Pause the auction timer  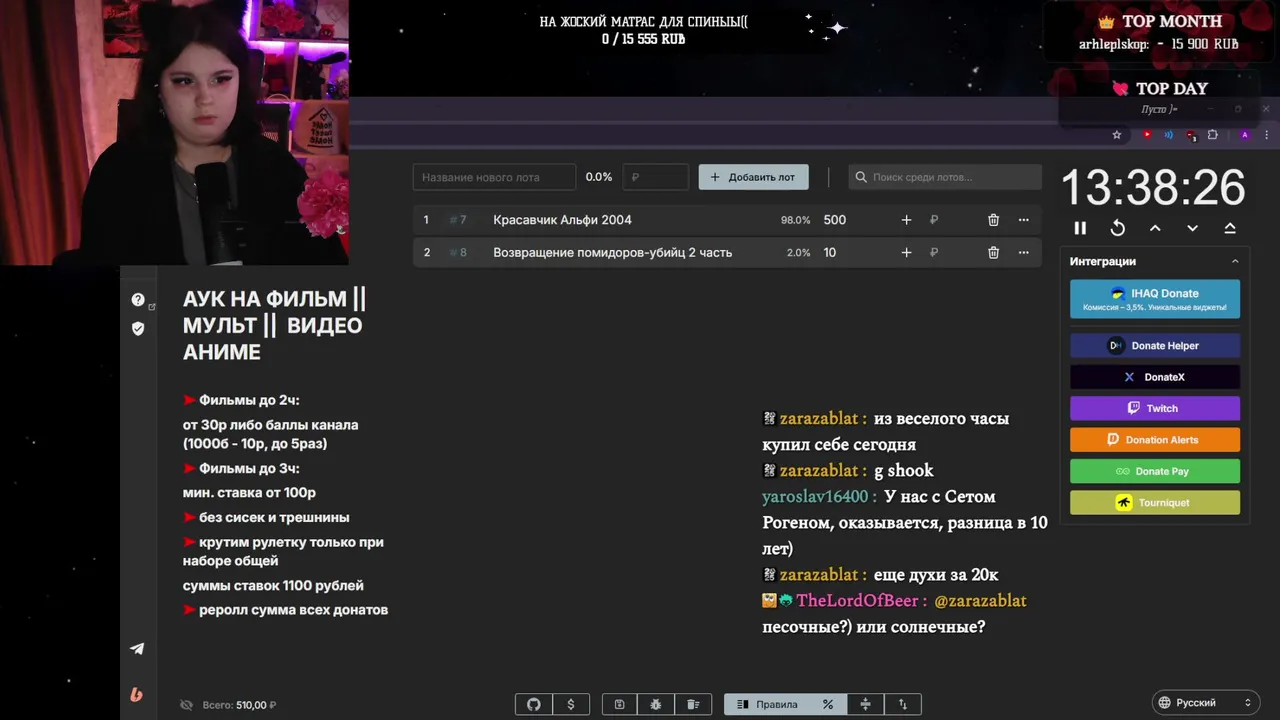(x=1080, y=228)
